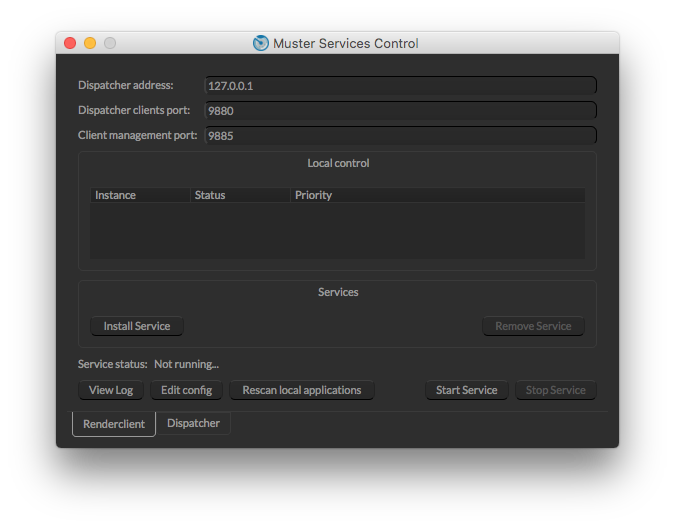Screen dimensions: 675x528
Task: Select the Renderclient tab
Action: tap(114, 424)
